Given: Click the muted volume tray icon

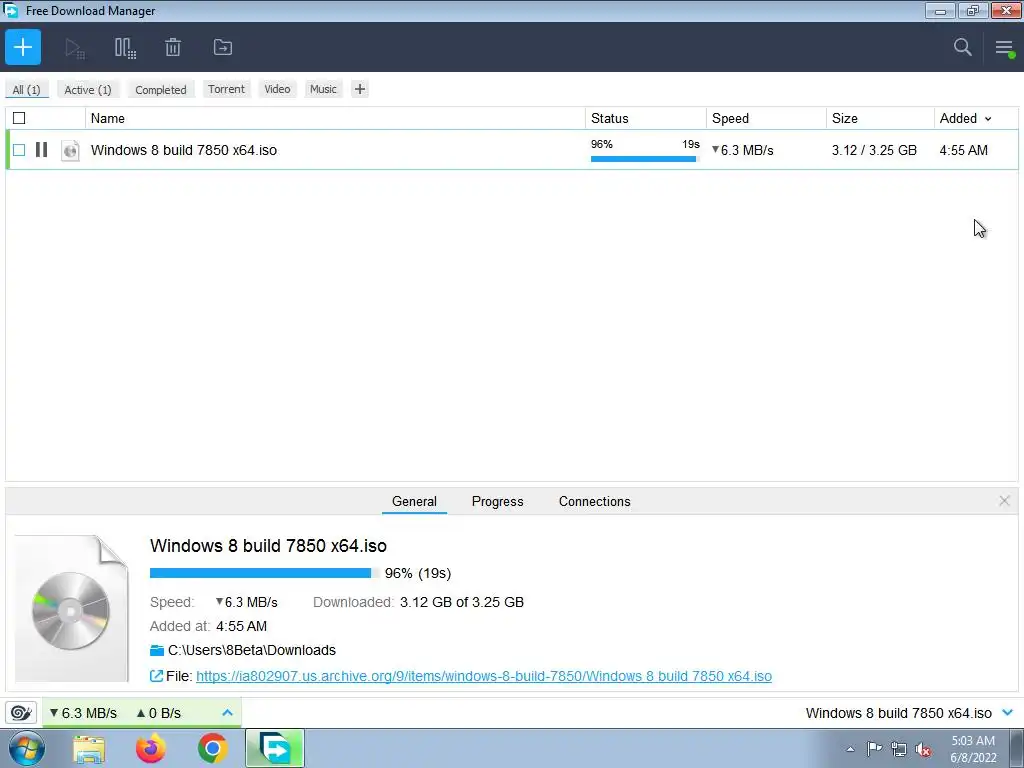Looking at the screenshot, I should click(923, 750).
